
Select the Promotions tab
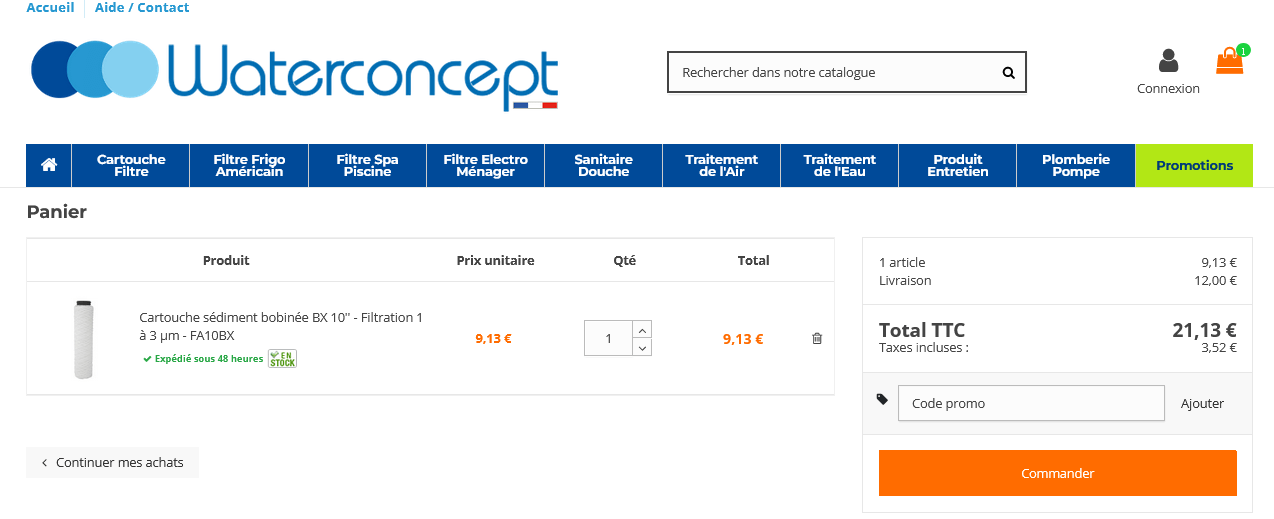coord(1194,165)
